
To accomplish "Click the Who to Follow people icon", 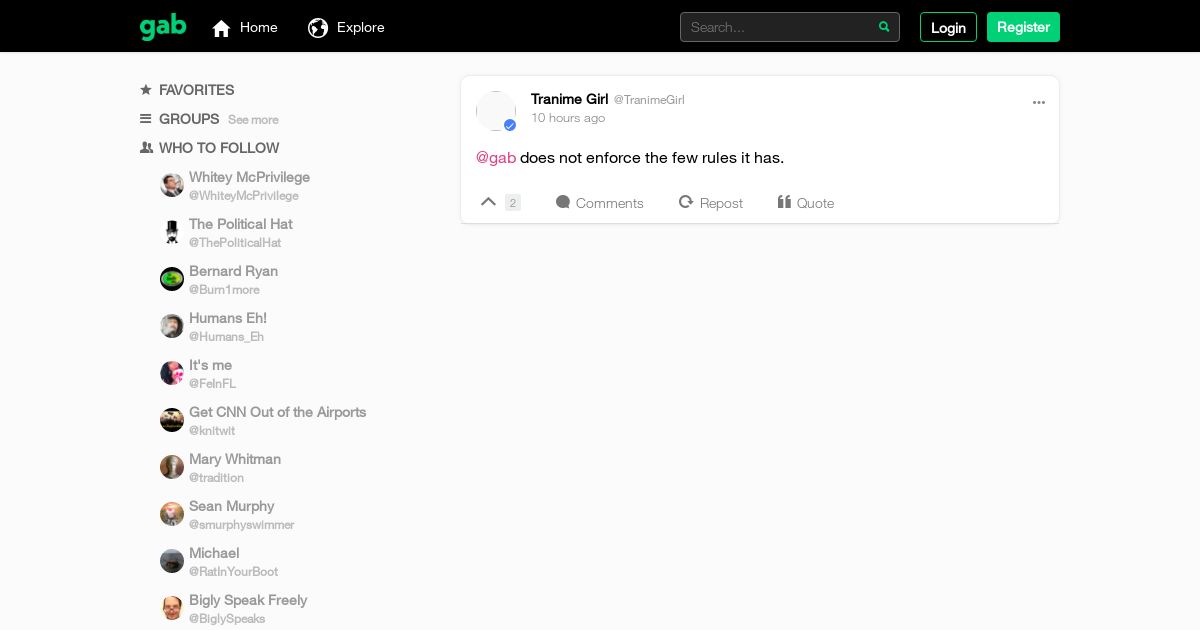I will pyautogui.click(x=146, y=147).
